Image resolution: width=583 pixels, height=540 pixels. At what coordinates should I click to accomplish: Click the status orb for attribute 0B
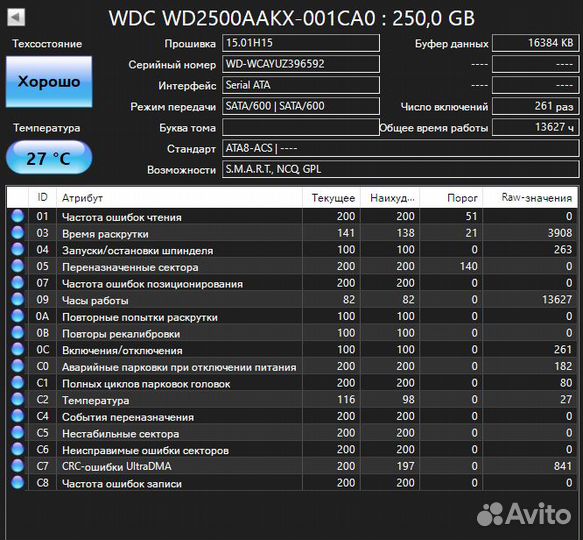point(17,332)
